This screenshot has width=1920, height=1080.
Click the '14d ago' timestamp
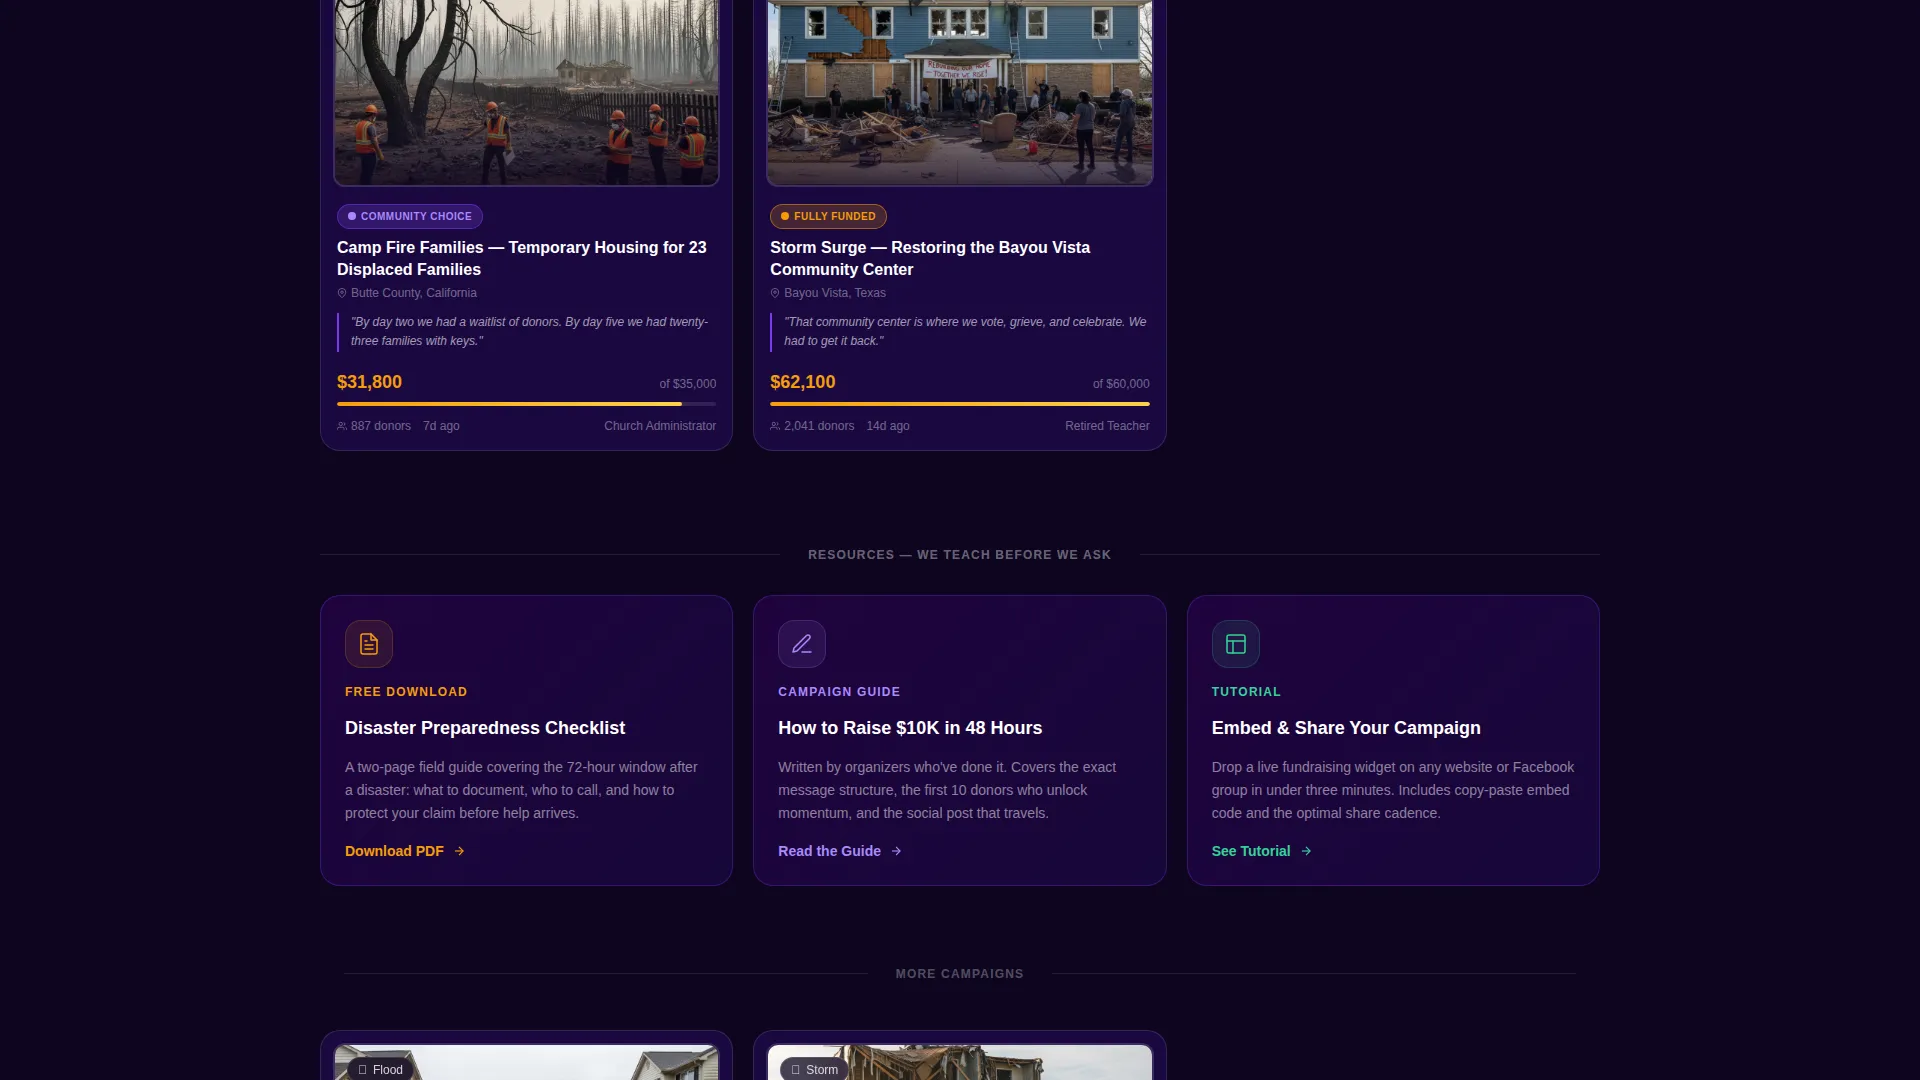(x=888, y=426)
